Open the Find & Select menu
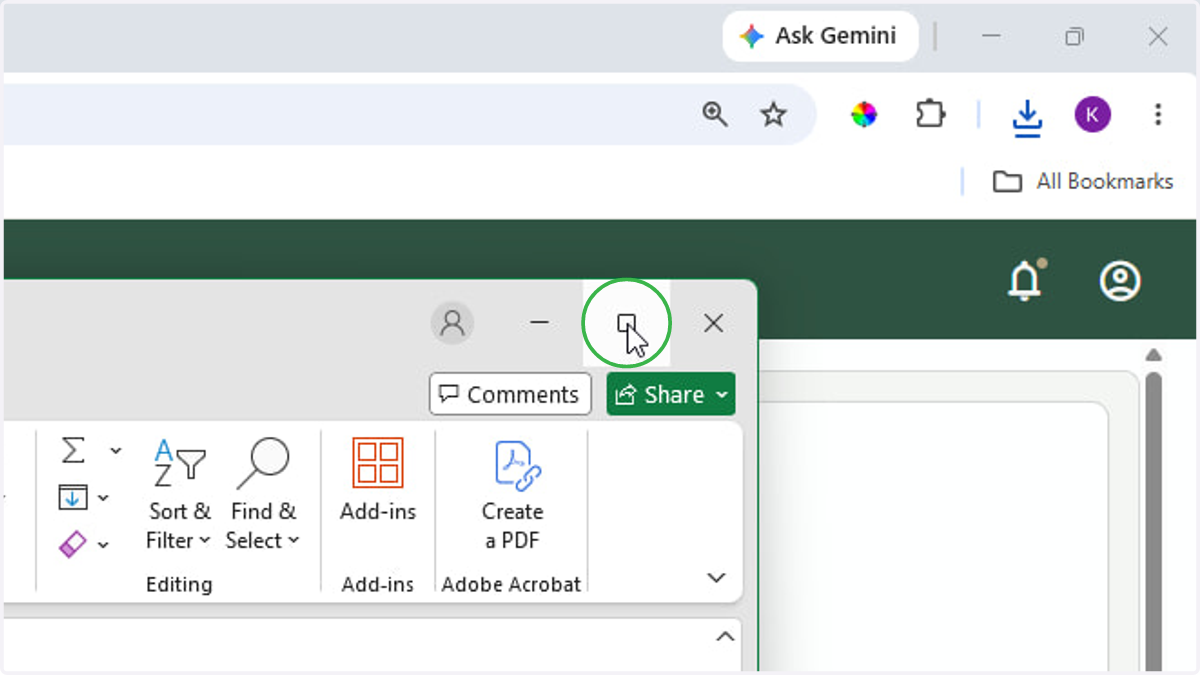The height and width of the screenshot is (675, 1200). (x=262, y=494)
